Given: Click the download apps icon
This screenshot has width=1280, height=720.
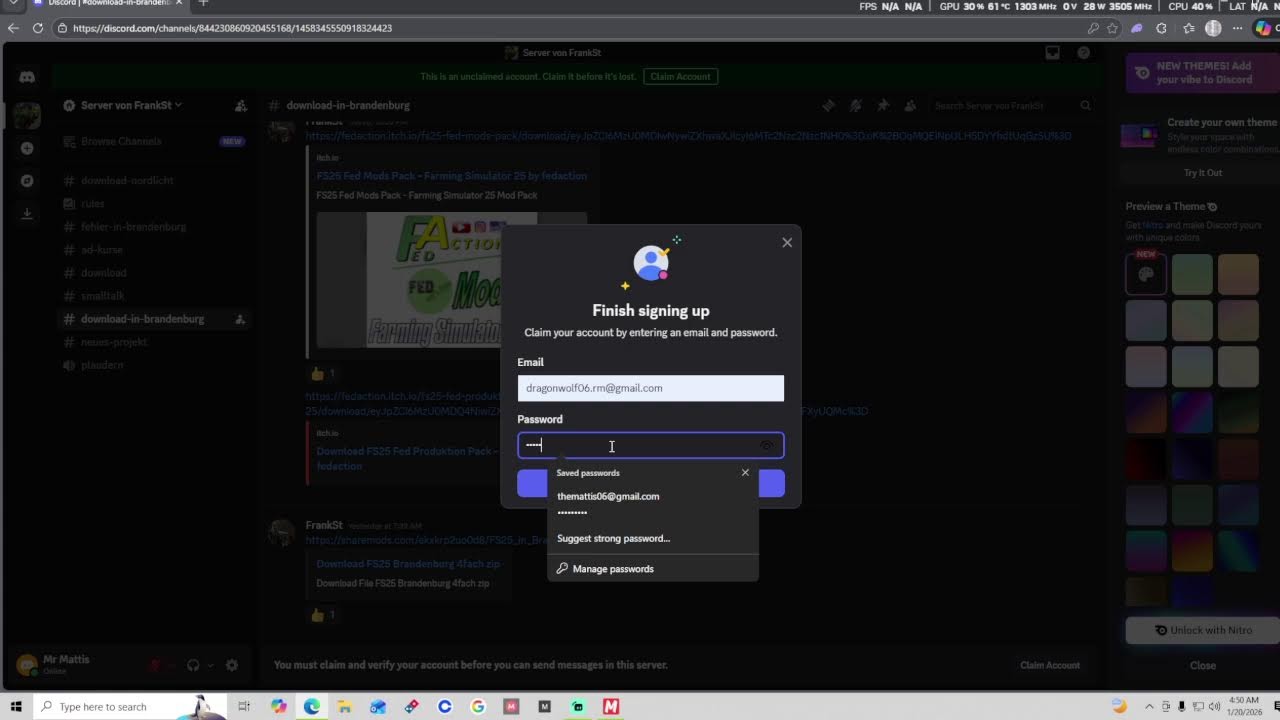Looking at the screenshot, I should 27,213.
